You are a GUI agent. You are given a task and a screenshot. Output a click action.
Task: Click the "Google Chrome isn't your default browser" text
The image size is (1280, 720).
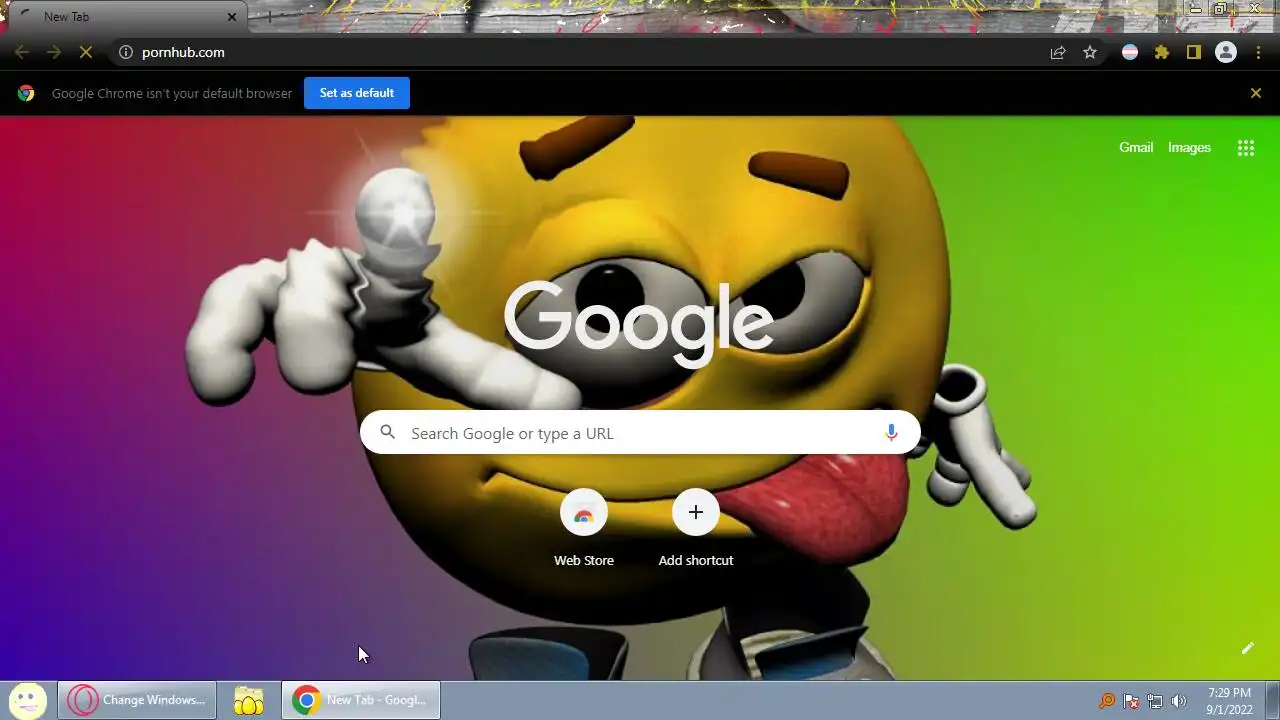point(172,93)
